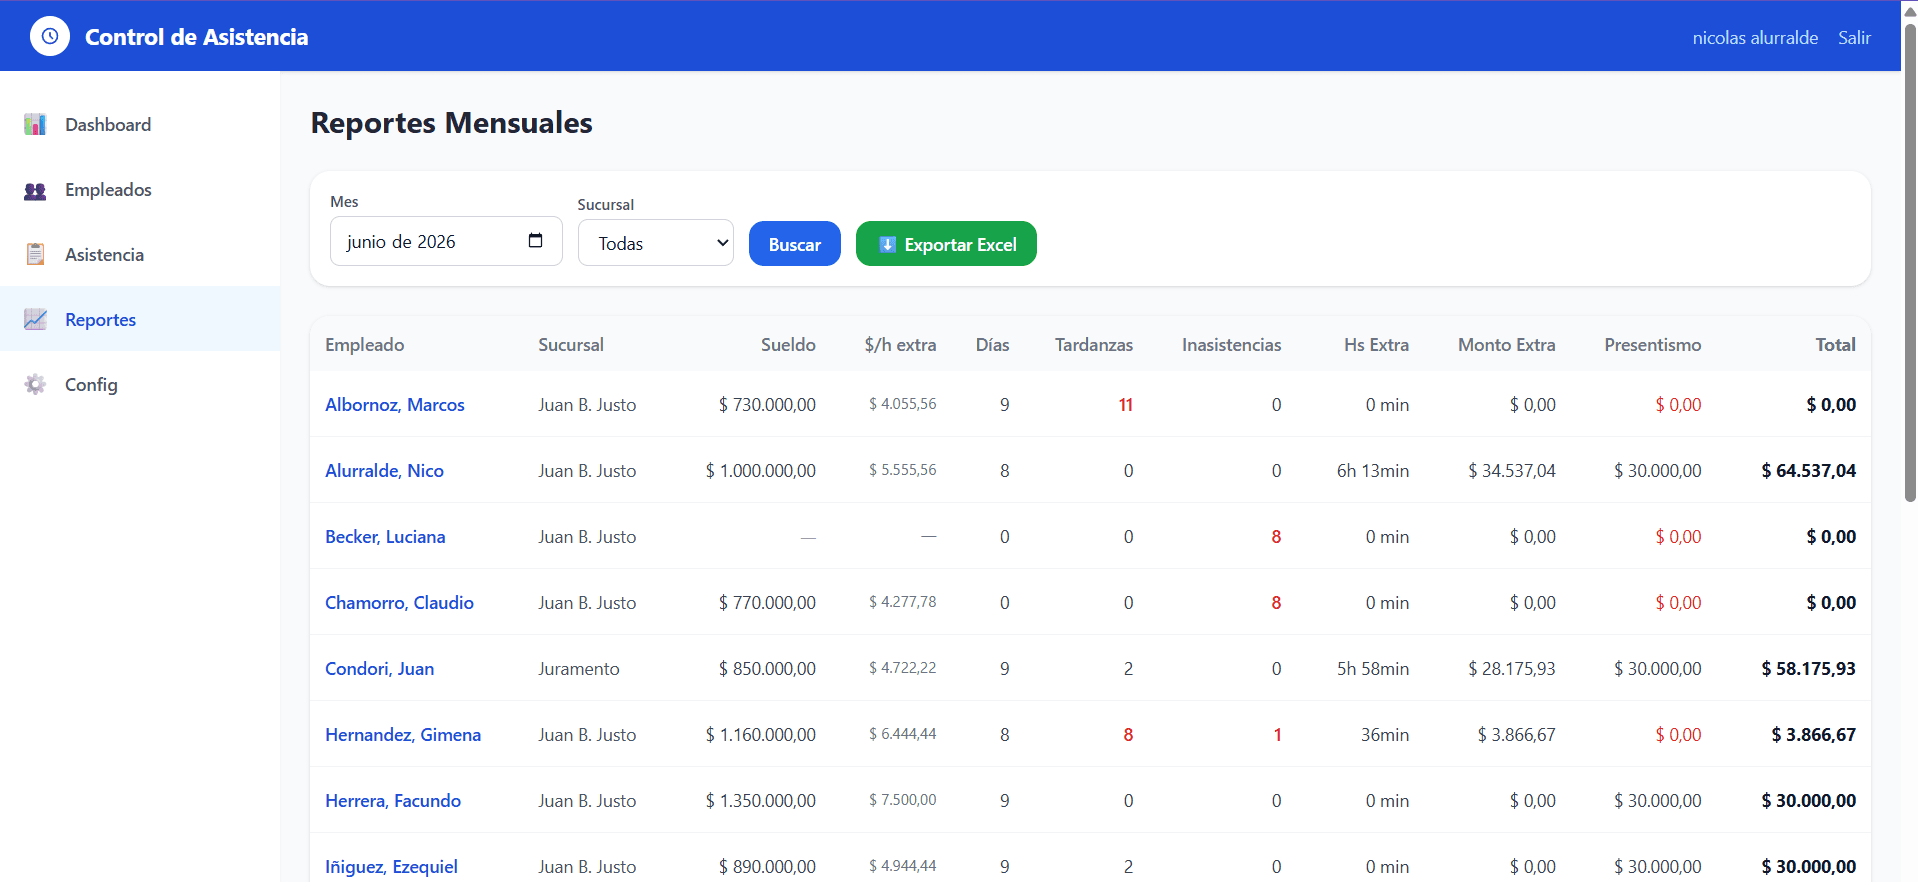Viewport: 1918px width, 882px height.
Task: Click the Asistencia clipboard icon
Action: [x=35, y=255]
